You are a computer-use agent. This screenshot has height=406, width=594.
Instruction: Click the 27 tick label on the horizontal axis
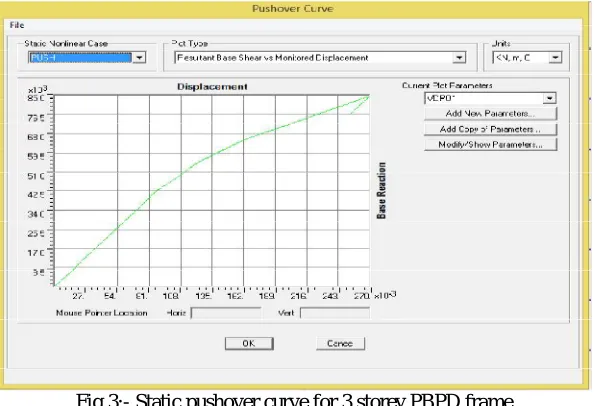(x=78, y=296)
